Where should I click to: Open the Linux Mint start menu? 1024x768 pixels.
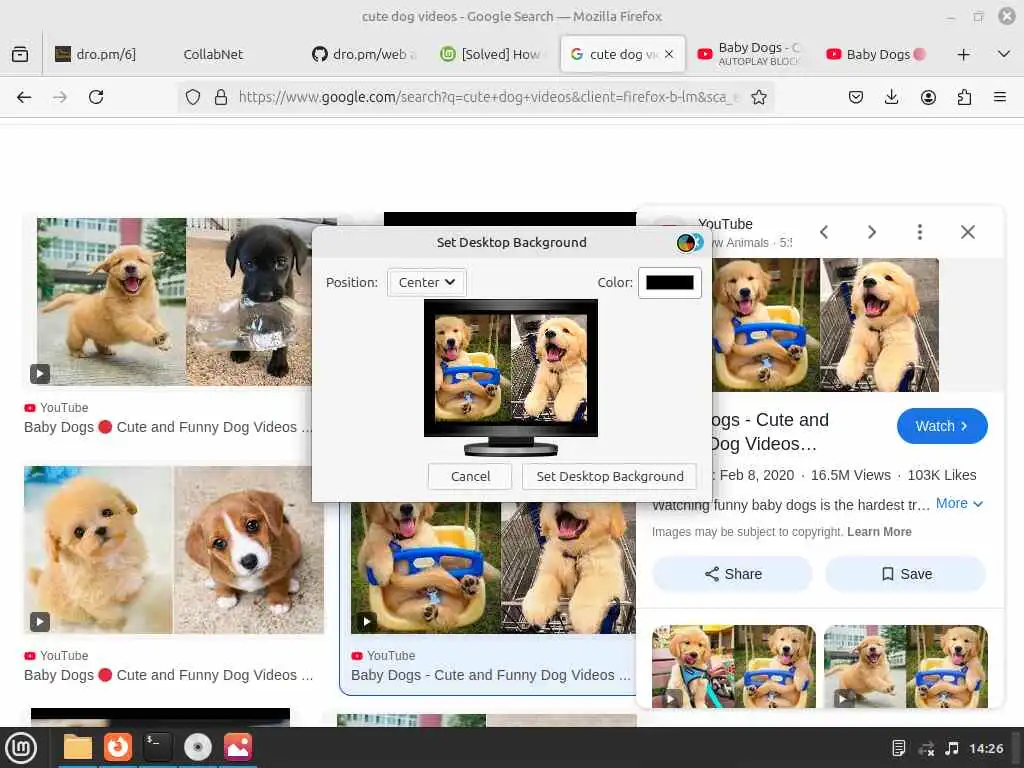(x=21, y=748)
